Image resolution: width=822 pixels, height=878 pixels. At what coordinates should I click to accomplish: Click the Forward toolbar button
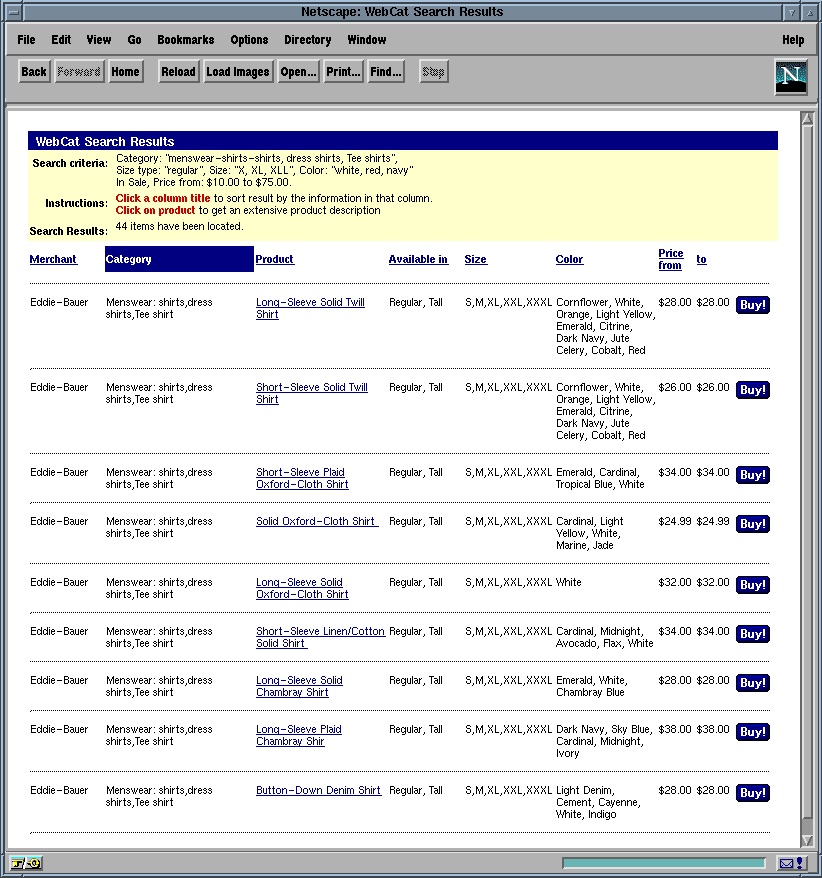(79, 72)
